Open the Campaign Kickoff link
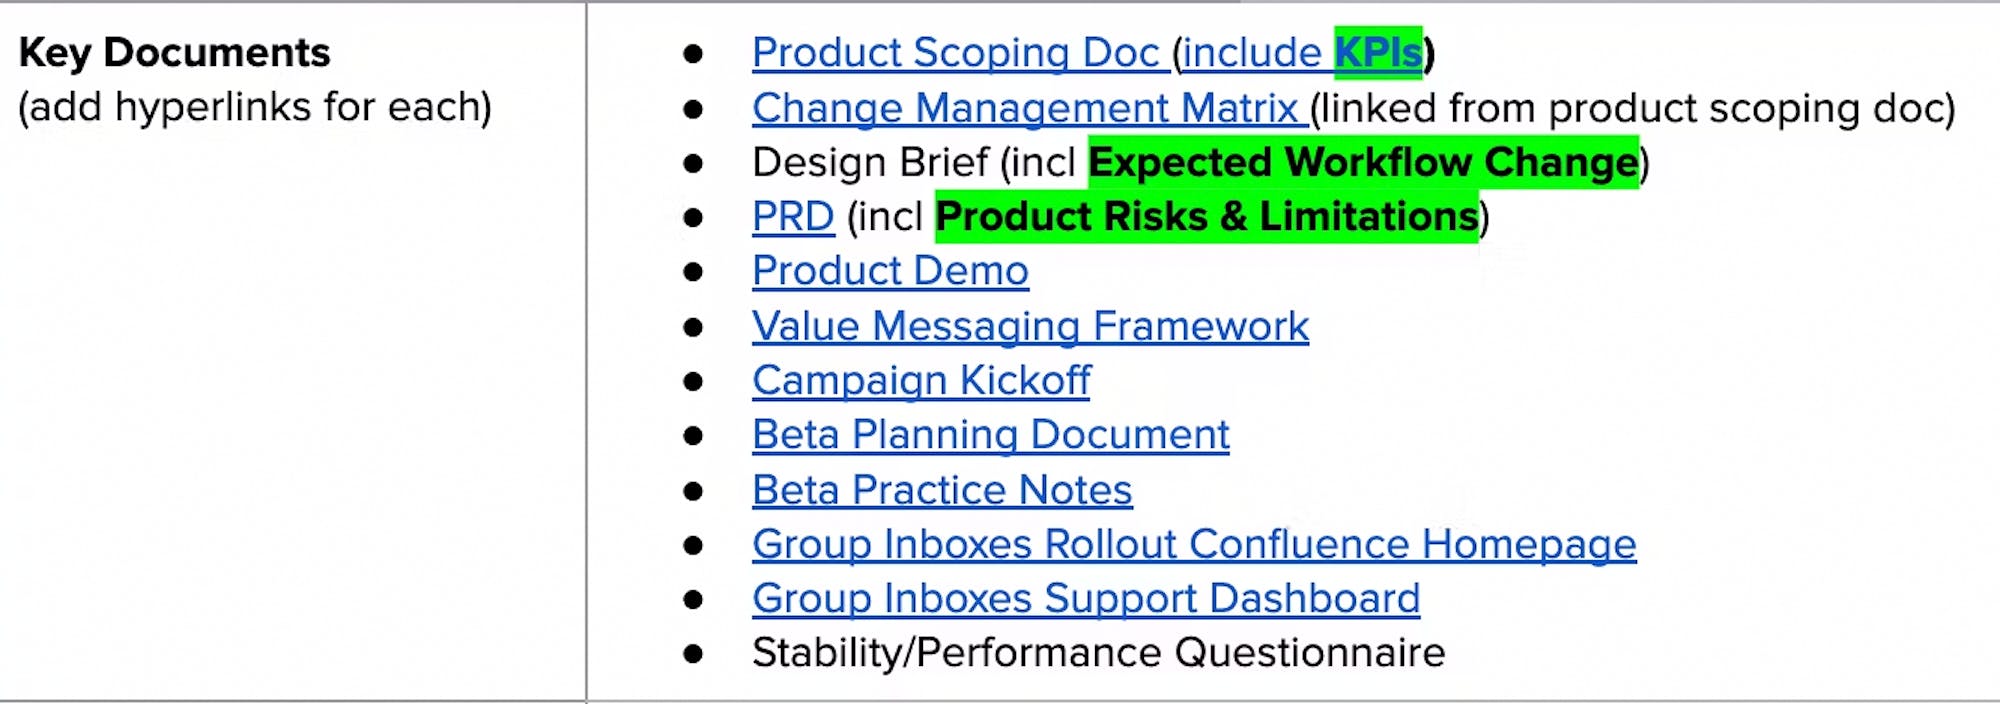2000x704 pixels. (x=921, y=380)
